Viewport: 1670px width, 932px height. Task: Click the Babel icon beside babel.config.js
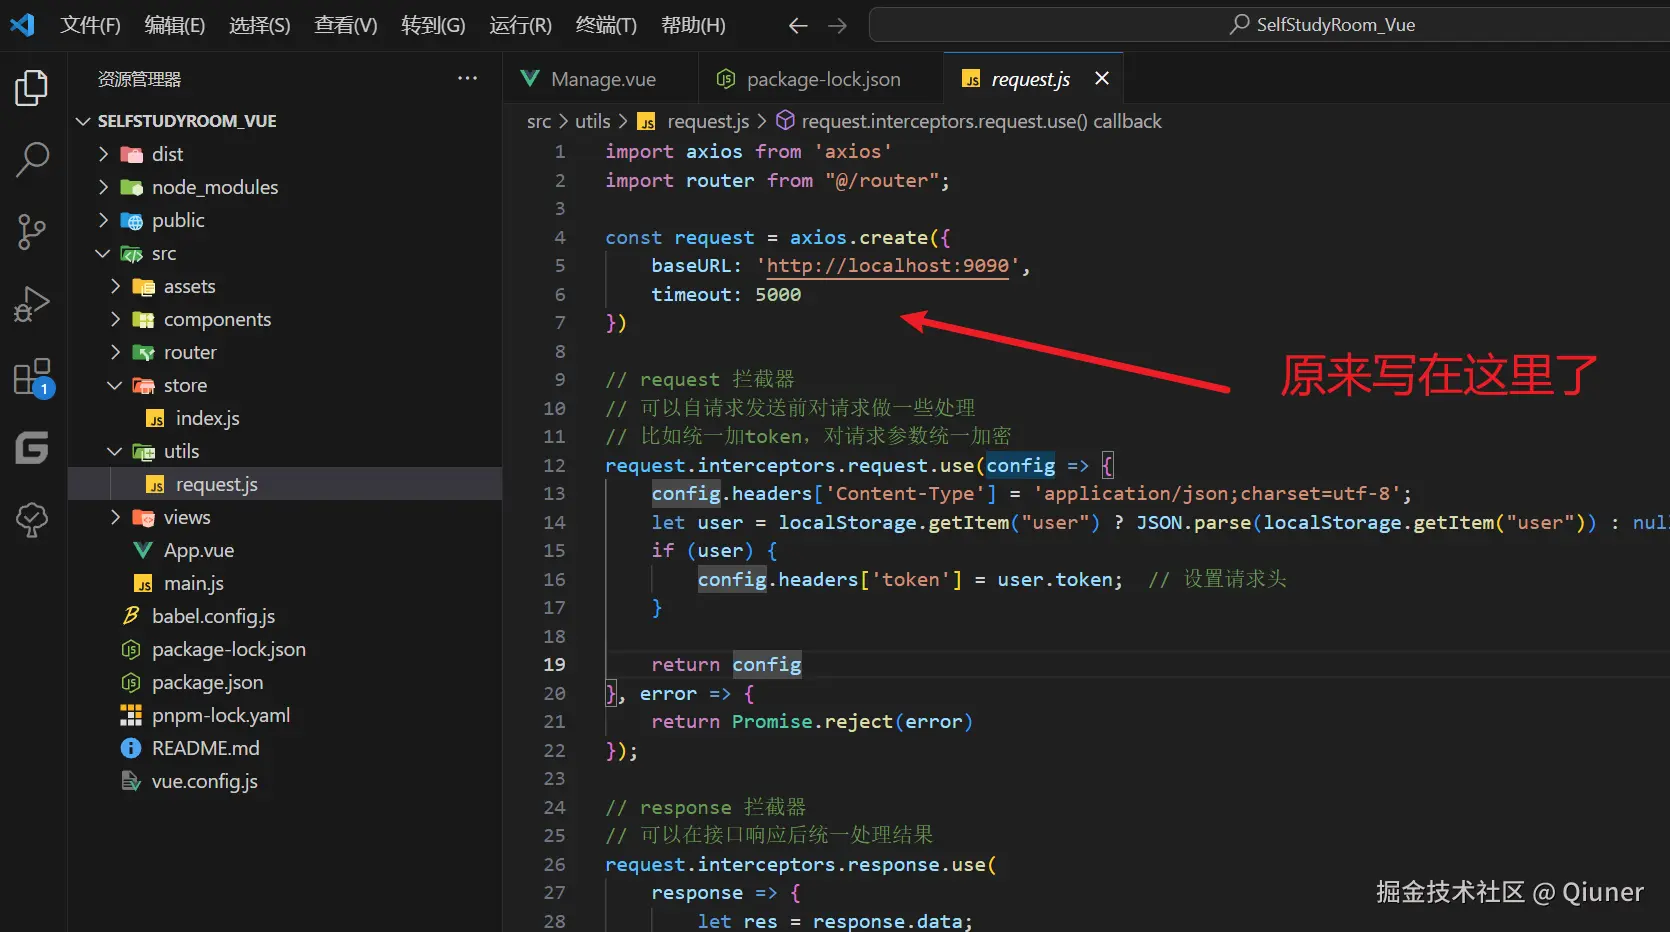pyautogui.click(x=131, y=616)
